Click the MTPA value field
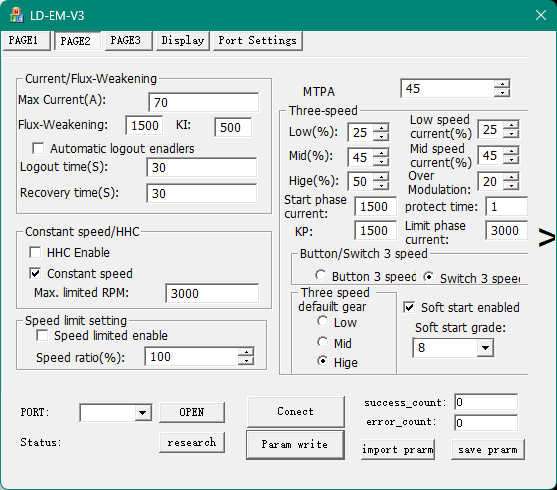557x490 pixels. (x=447, y=88)
